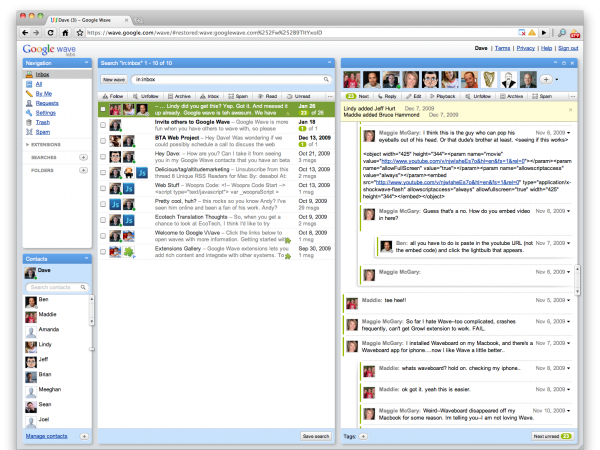Click Read in the inbox toolbar

coord(267,96)
